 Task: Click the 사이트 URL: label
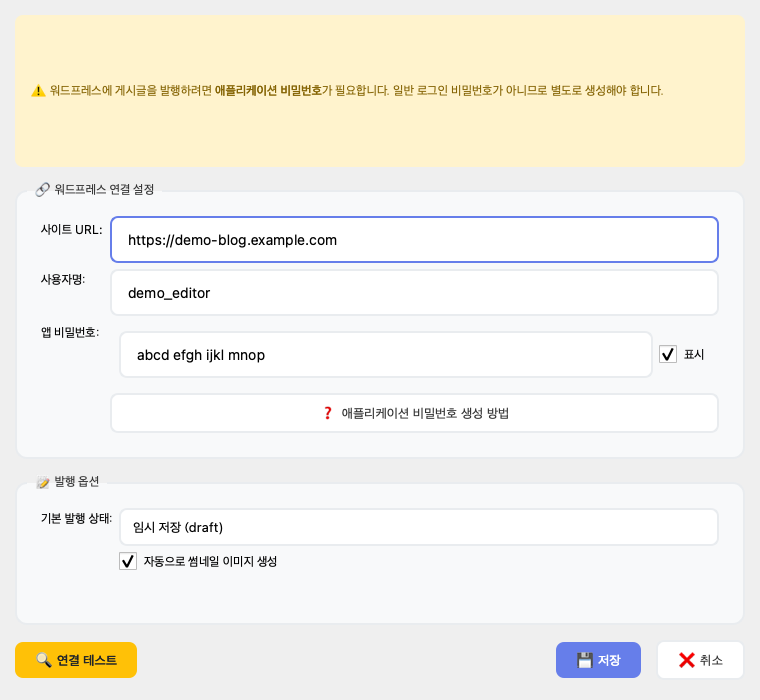[72, 229]
